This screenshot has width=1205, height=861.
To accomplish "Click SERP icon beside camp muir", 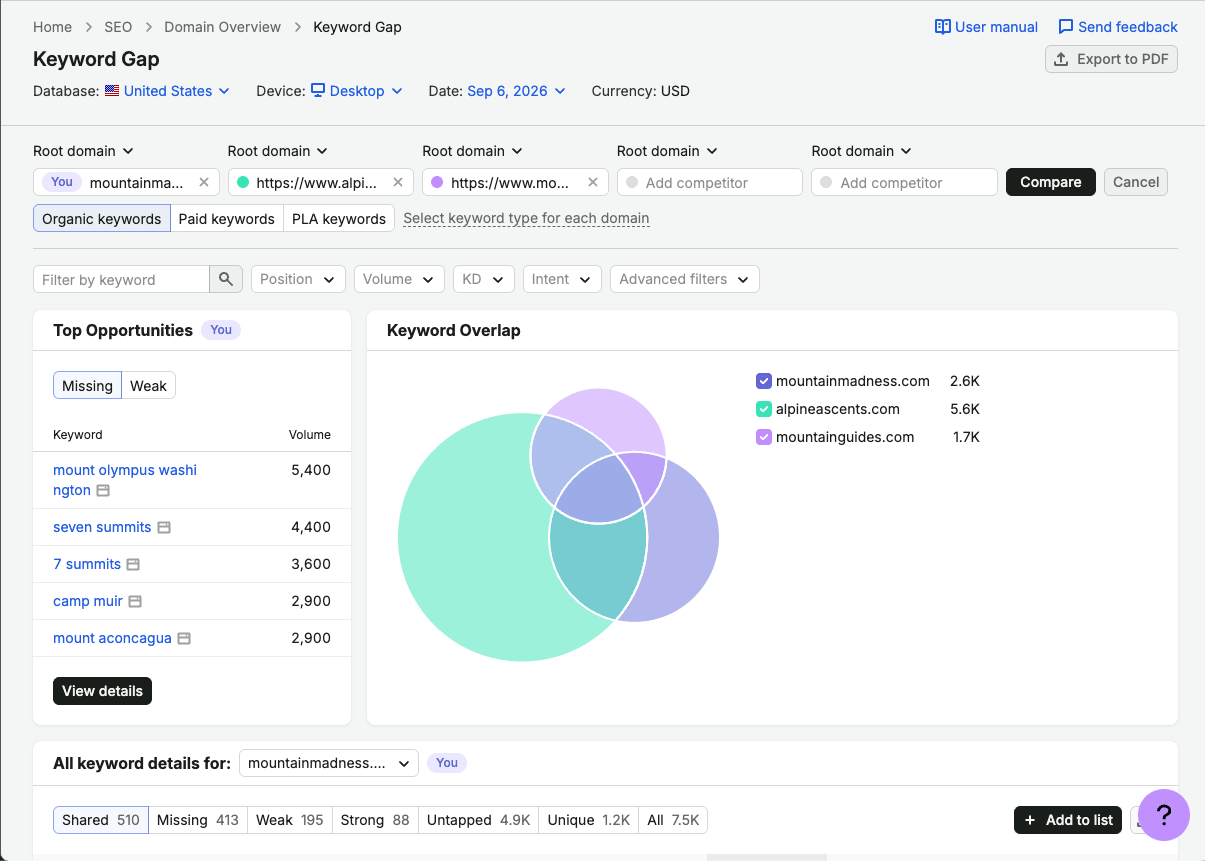I will (135, 601).
